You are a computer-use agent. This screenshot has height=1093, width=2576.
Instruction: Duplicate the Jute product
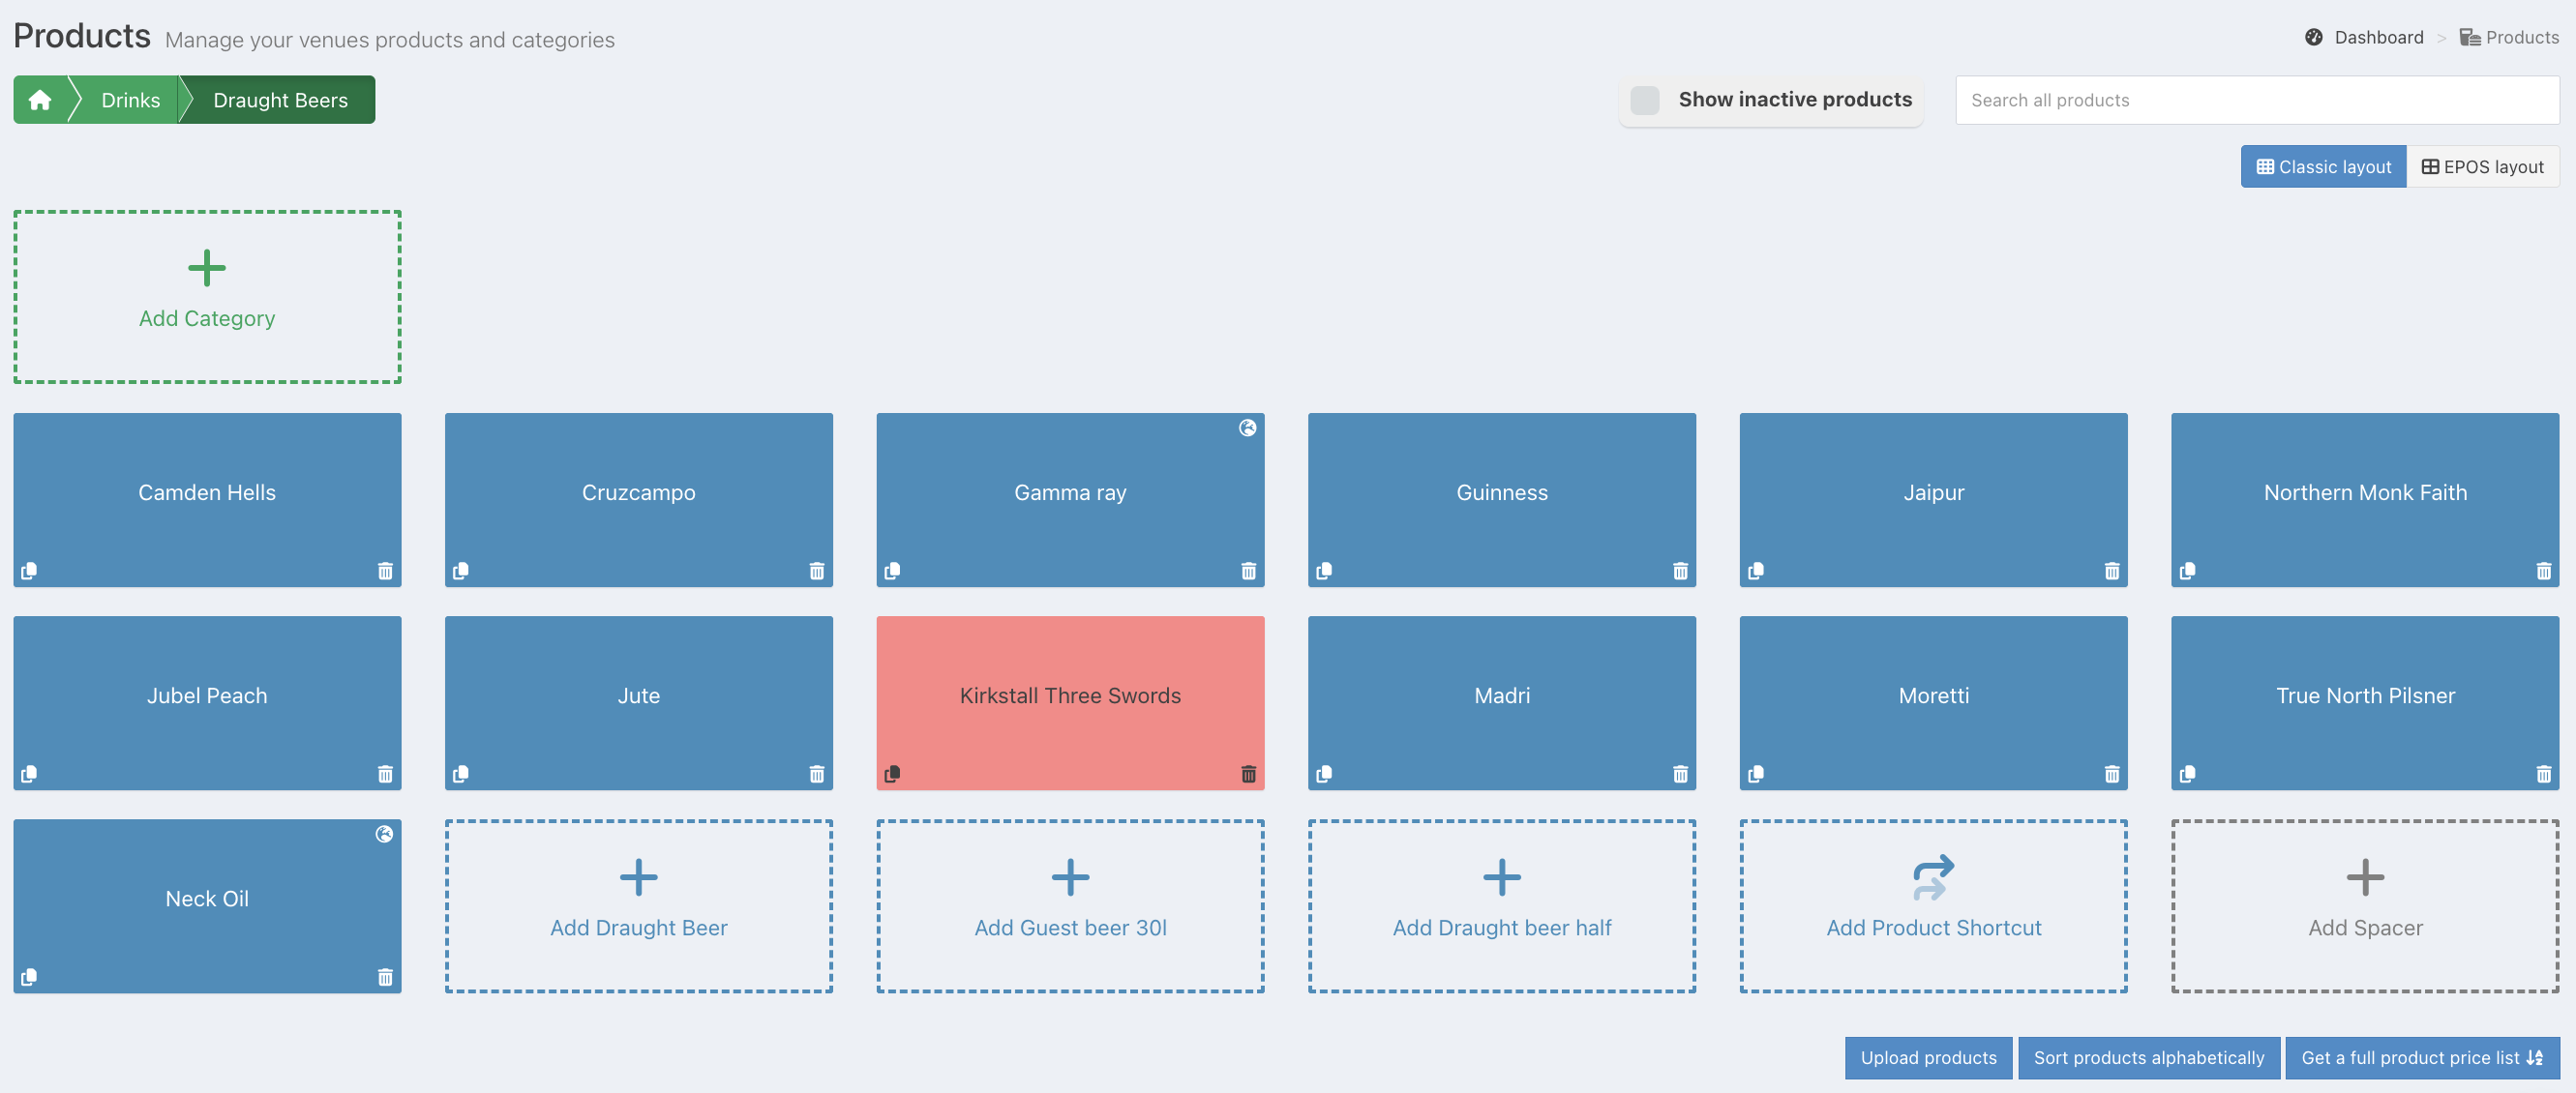pos(461,774)
